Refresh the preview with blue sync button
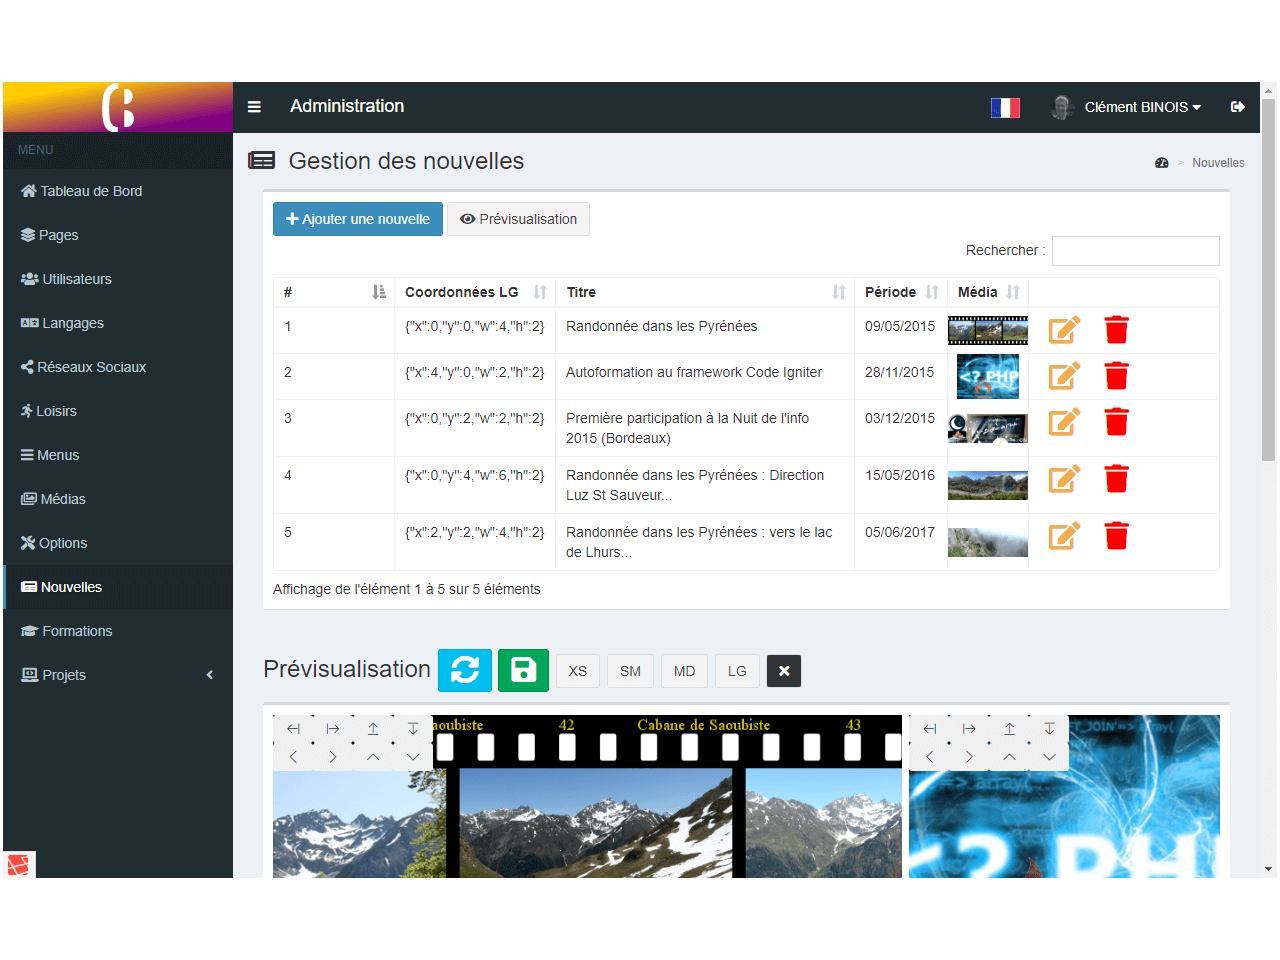 465,670
